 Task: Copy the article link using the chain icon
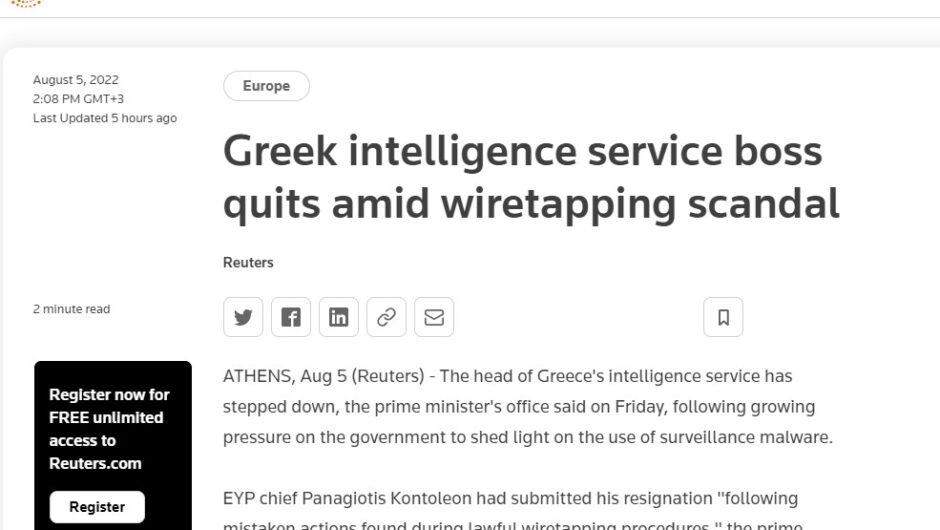click(x=386, y=317)
